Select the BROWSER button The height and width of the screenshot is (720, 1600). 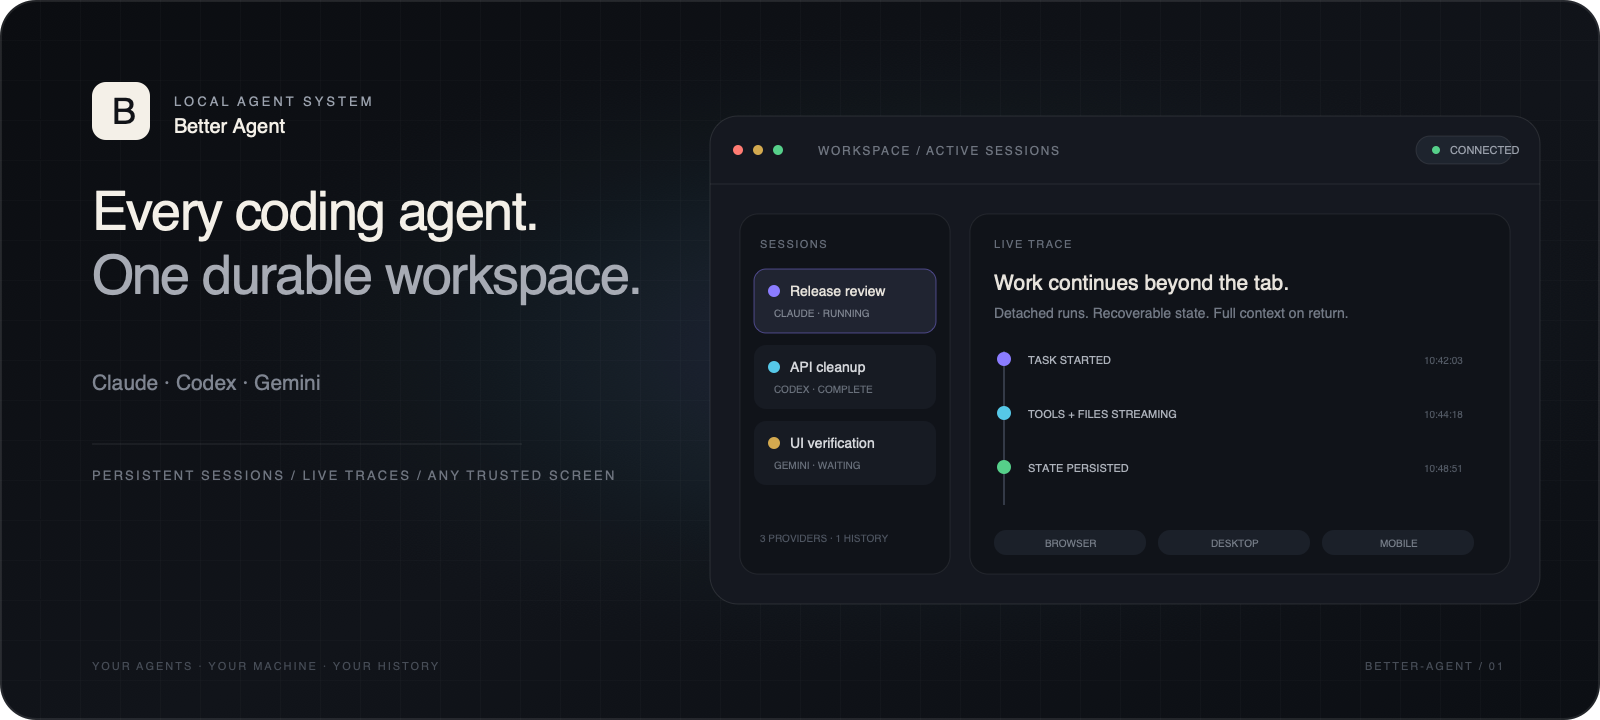click(x=1070, y=543)
